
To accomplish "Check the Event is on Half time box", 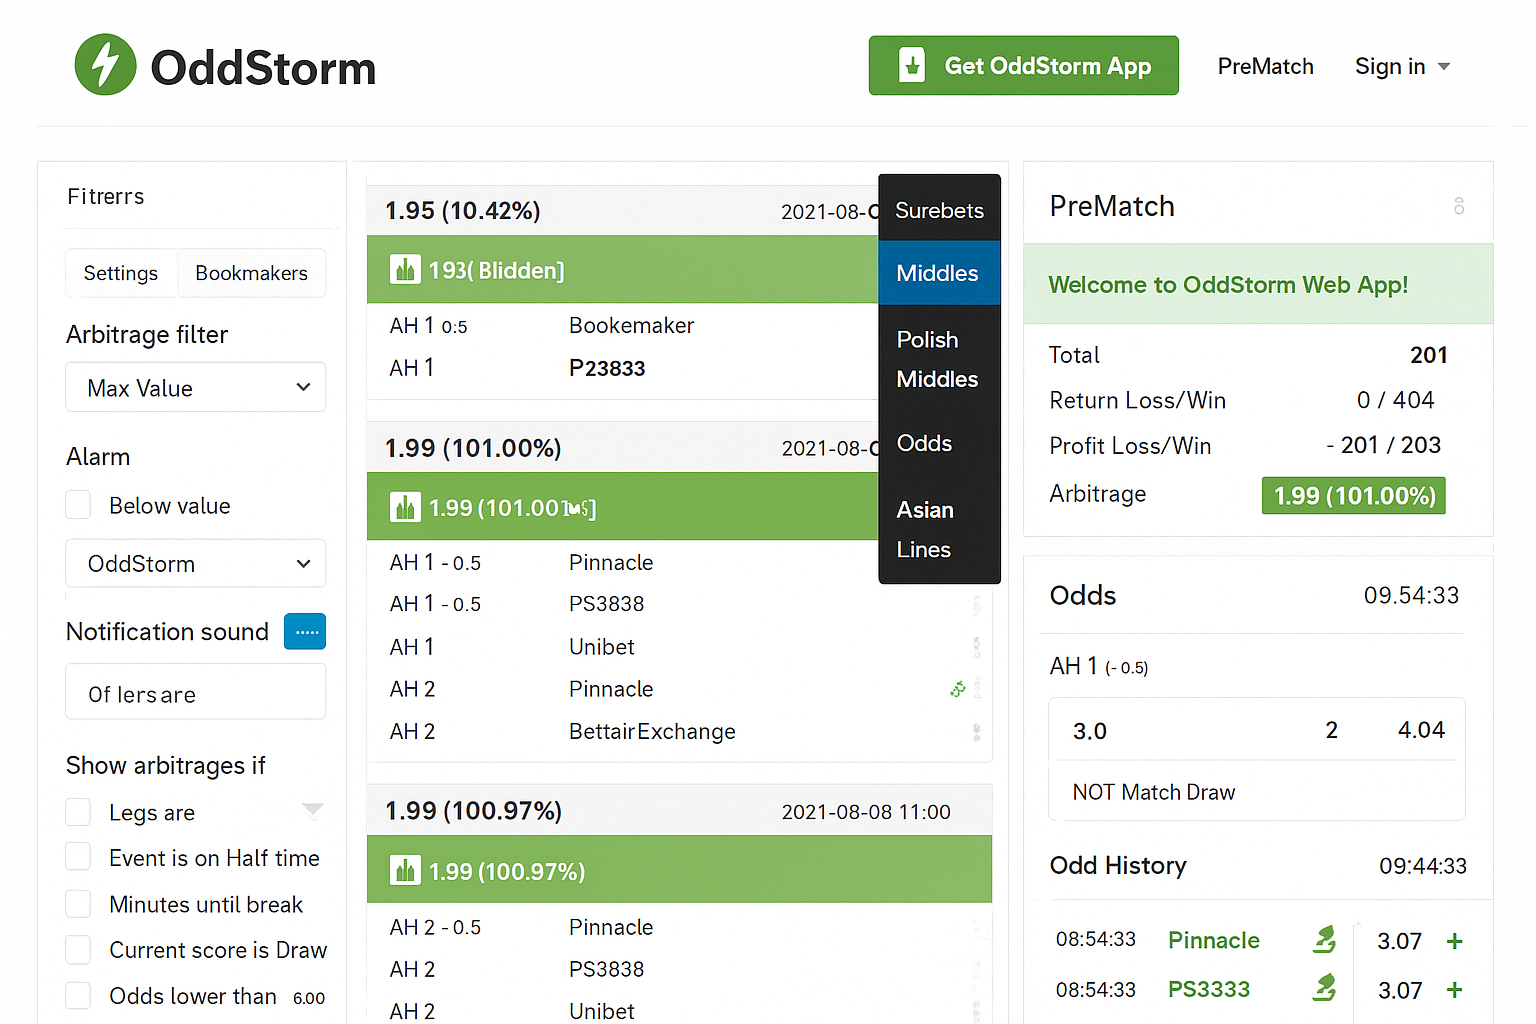I will click(x=78, y=857).
